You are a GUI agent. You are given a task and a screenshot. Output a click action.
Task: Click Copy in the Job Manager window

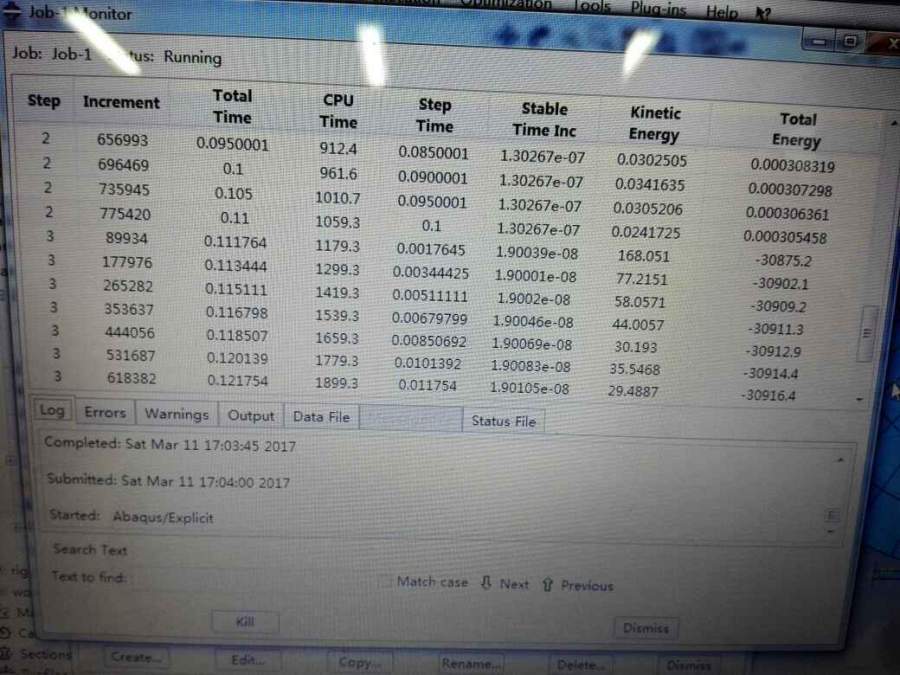tap(359, 662)
